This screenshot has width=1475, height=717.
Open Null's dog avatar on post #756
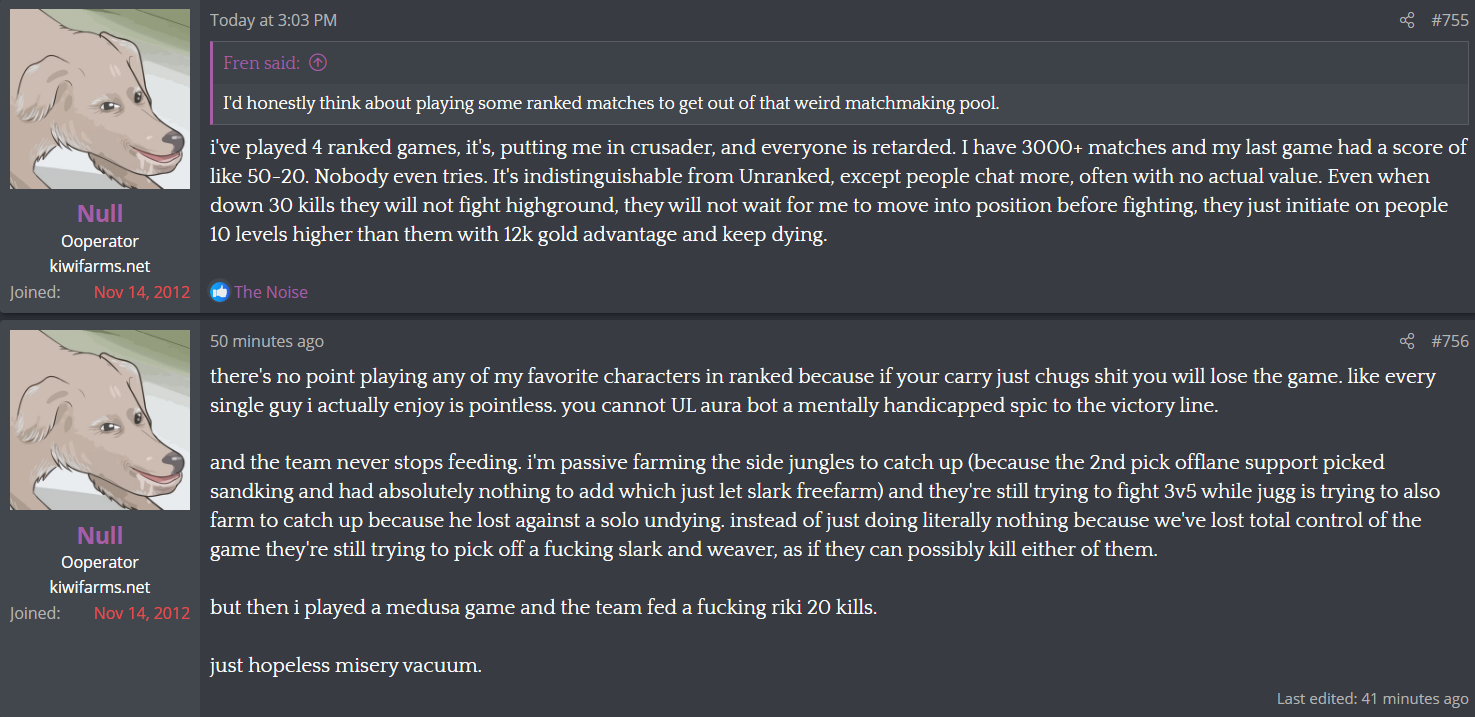click(x=100, y=420)
